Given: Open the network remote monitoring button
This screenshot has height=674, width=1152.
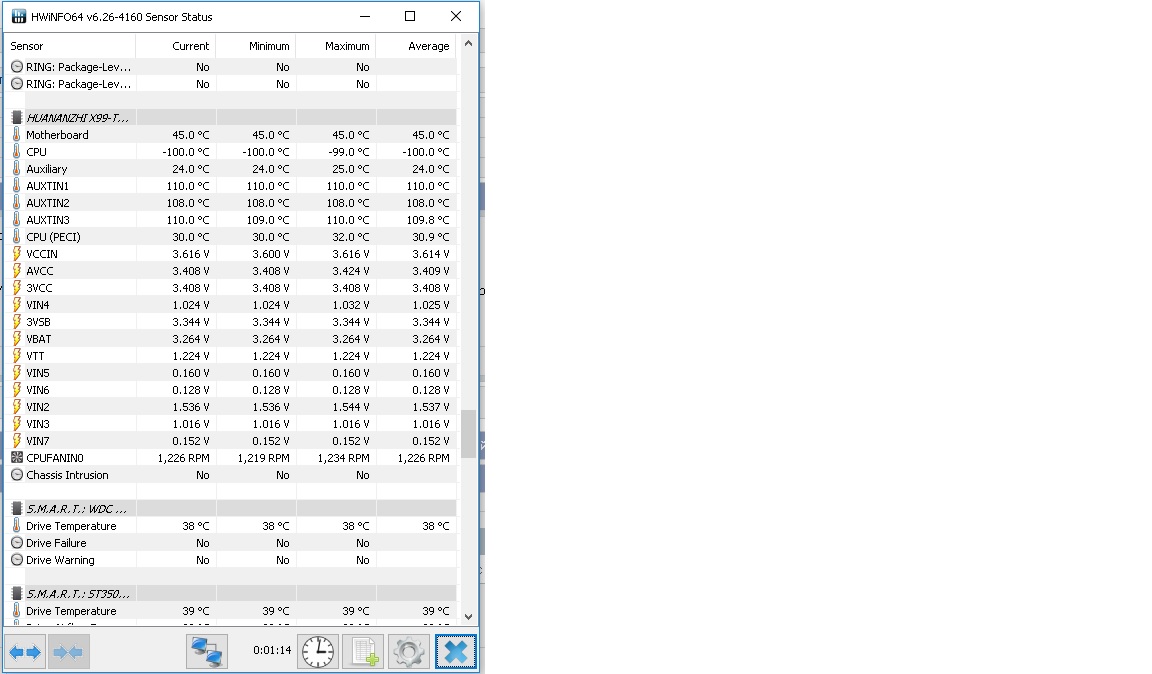Looking at the screenshot, I should [x=206, y=651].
